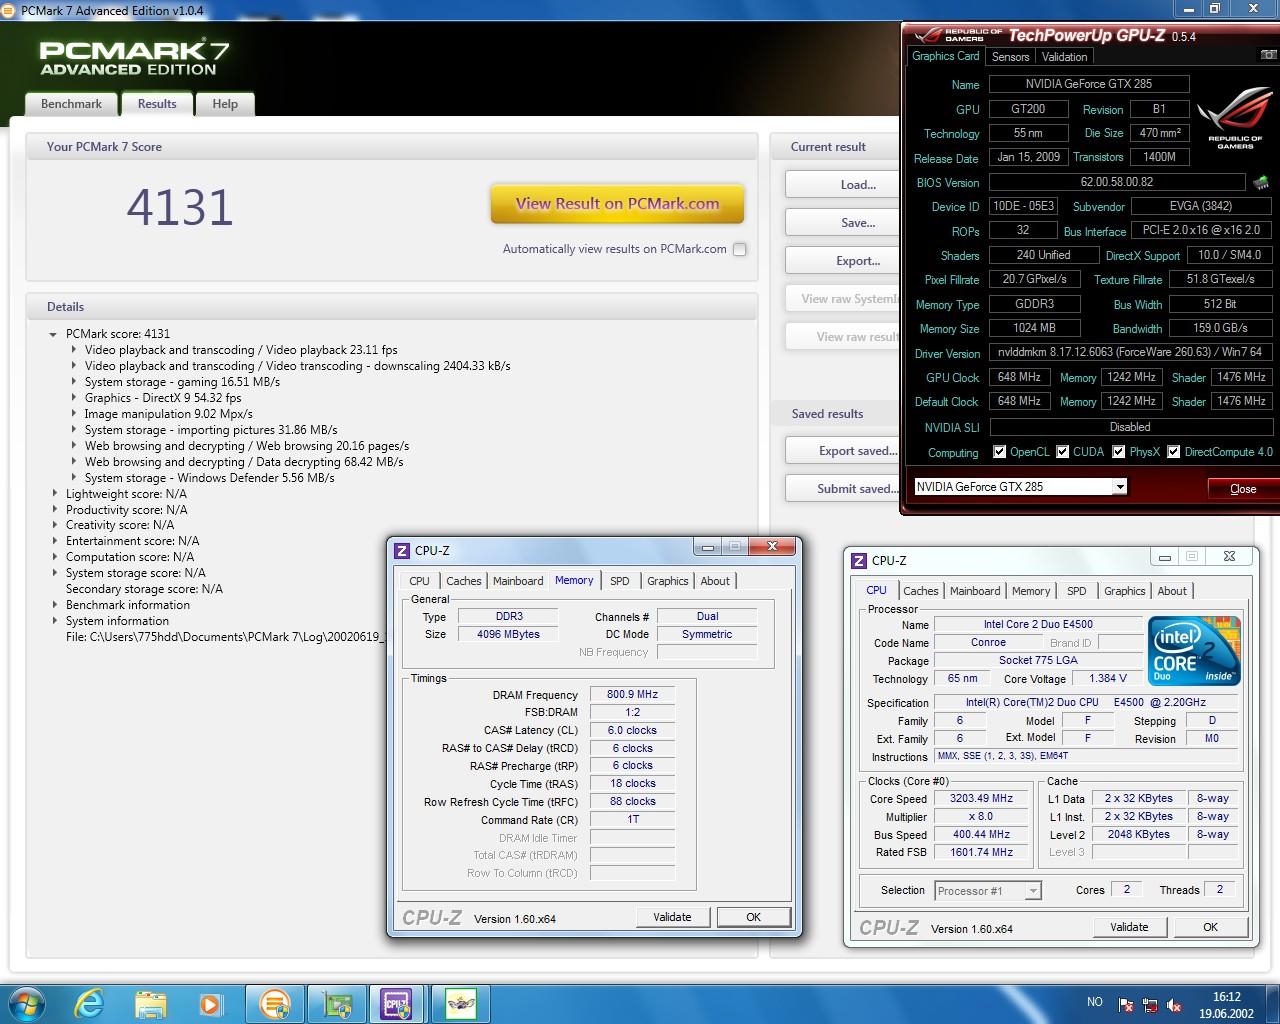Switch to the Benchmark tab in PCMark
The width and height of the screenshot is (1280, 1024).
click(71, 104)
